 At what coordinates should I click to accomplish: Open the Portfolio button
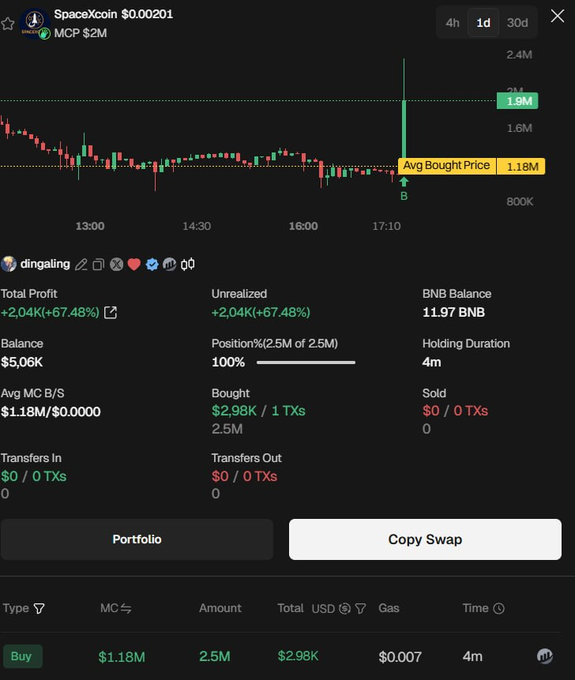point(137,539)
